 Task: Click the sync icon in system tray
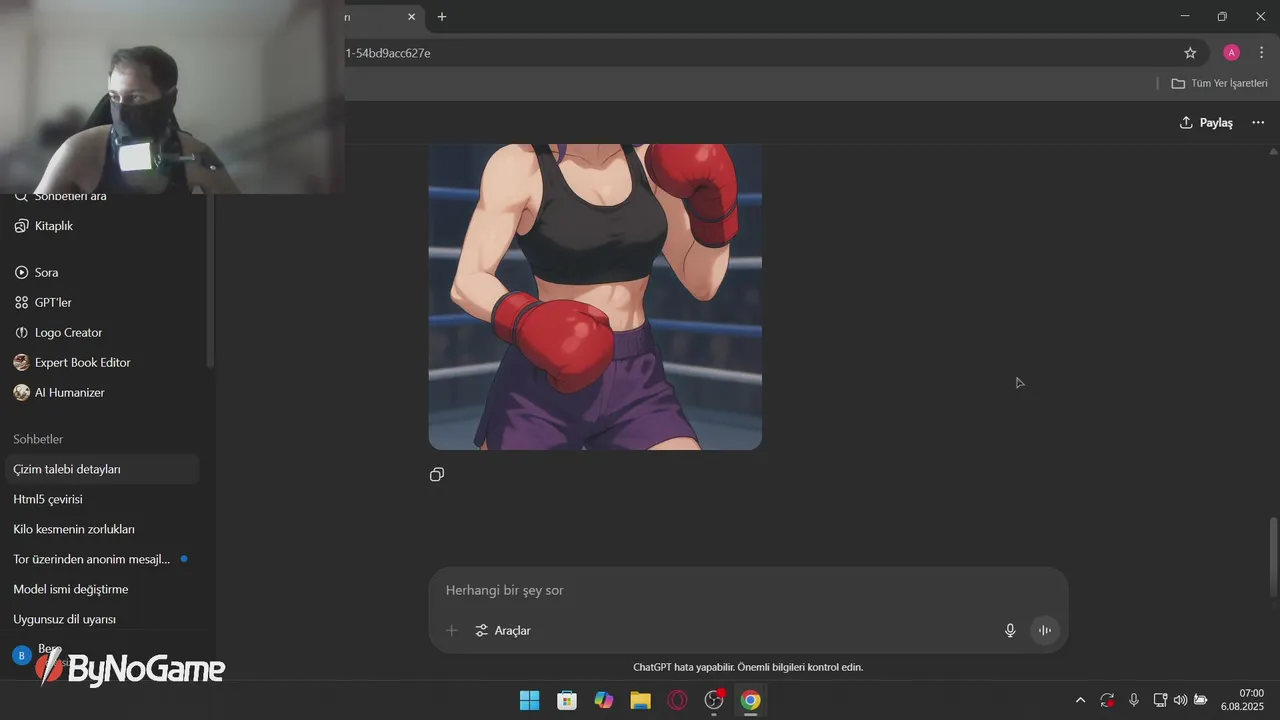click(1107, 700)
